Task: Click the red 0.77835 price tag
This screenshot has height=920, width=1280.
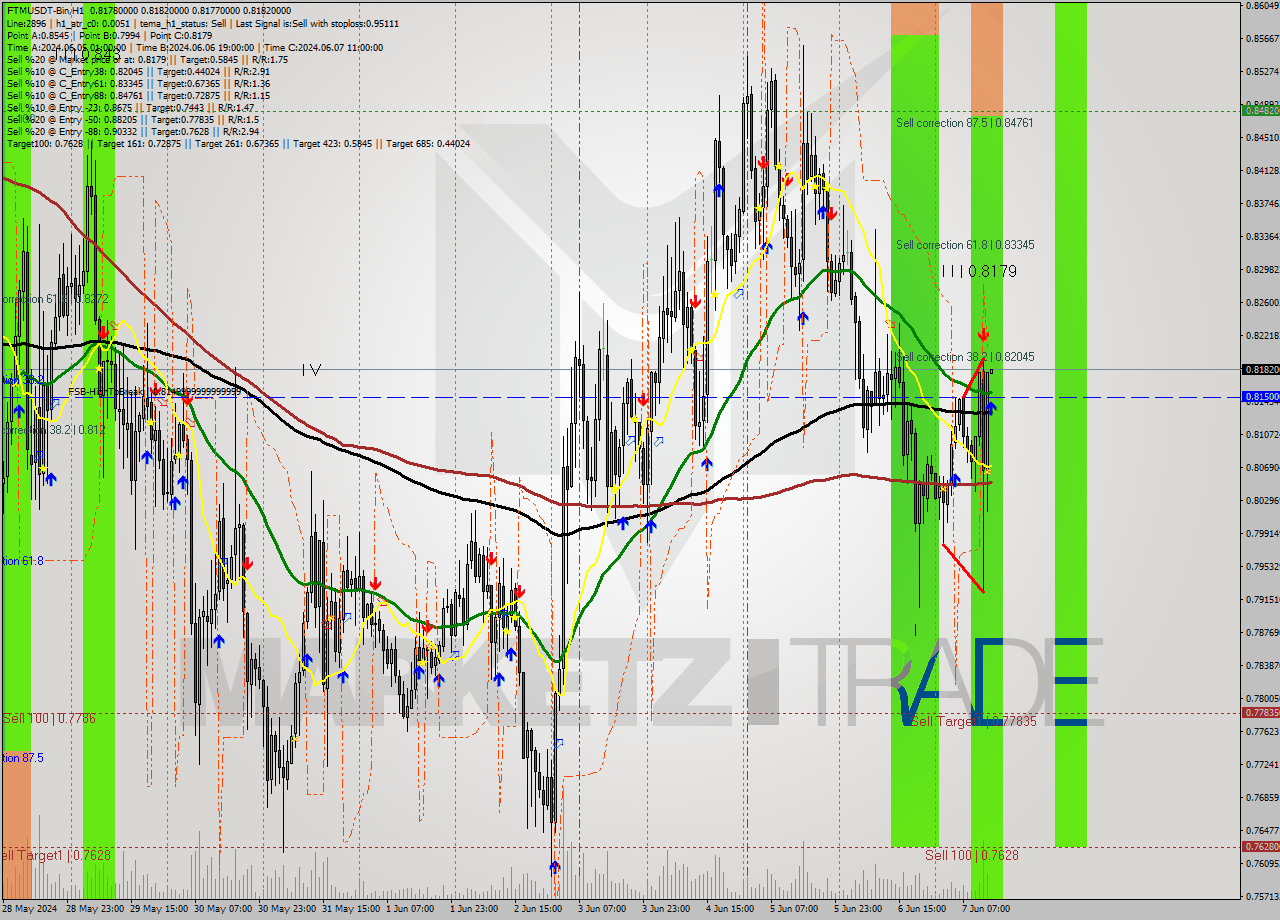Action: [1260, 713]
